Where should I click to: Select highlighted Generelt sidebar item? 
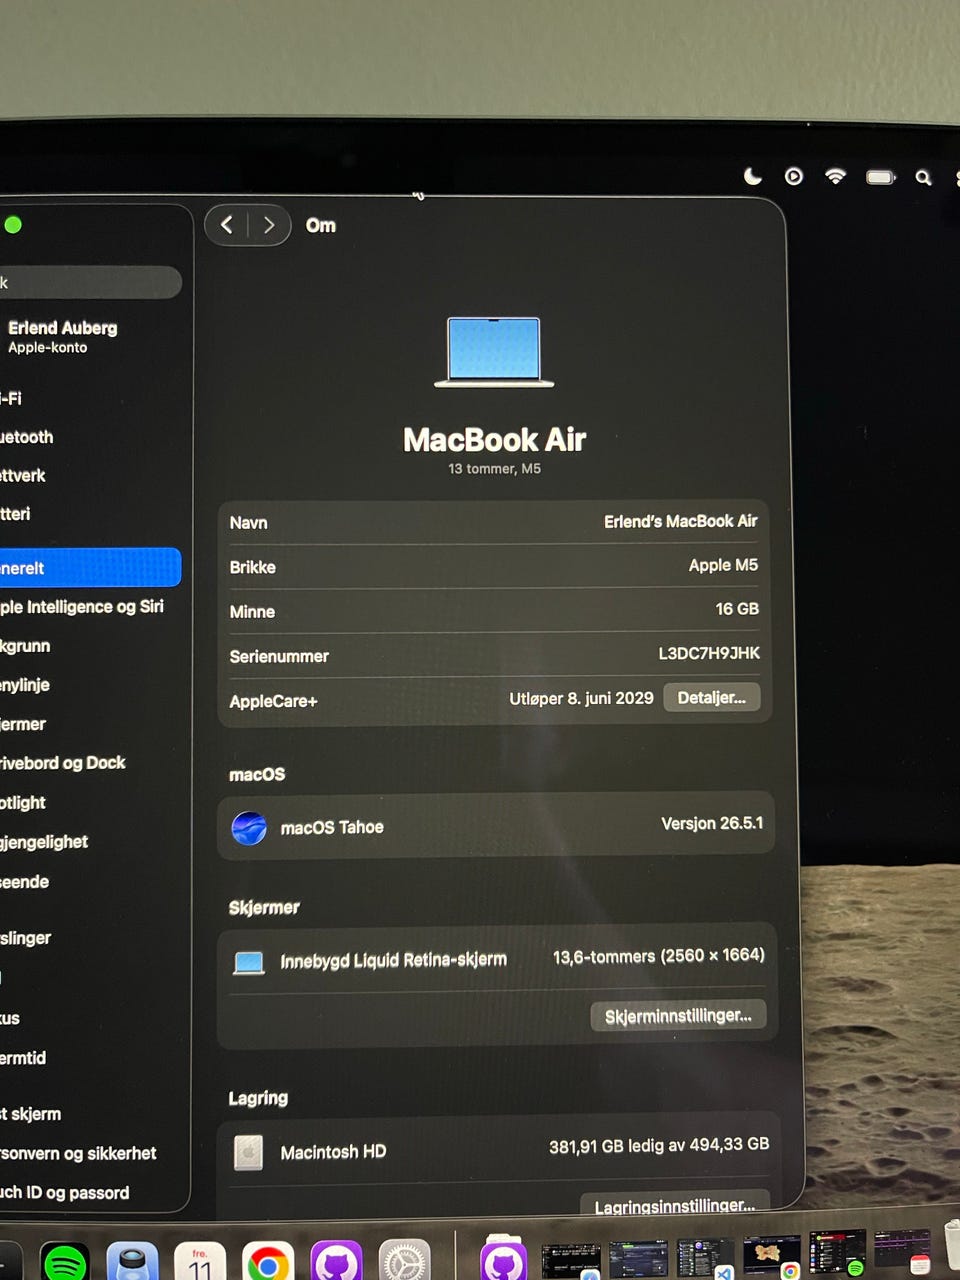(x=90, y=567)
